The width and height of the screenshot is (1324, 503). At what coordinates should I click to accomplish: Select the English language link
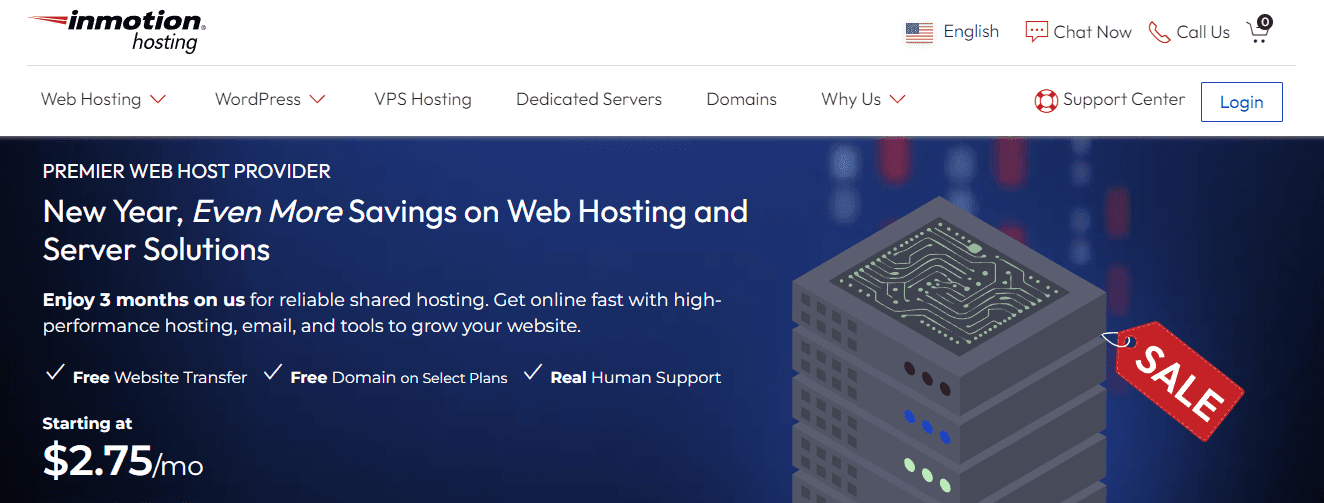click(971, 32)
